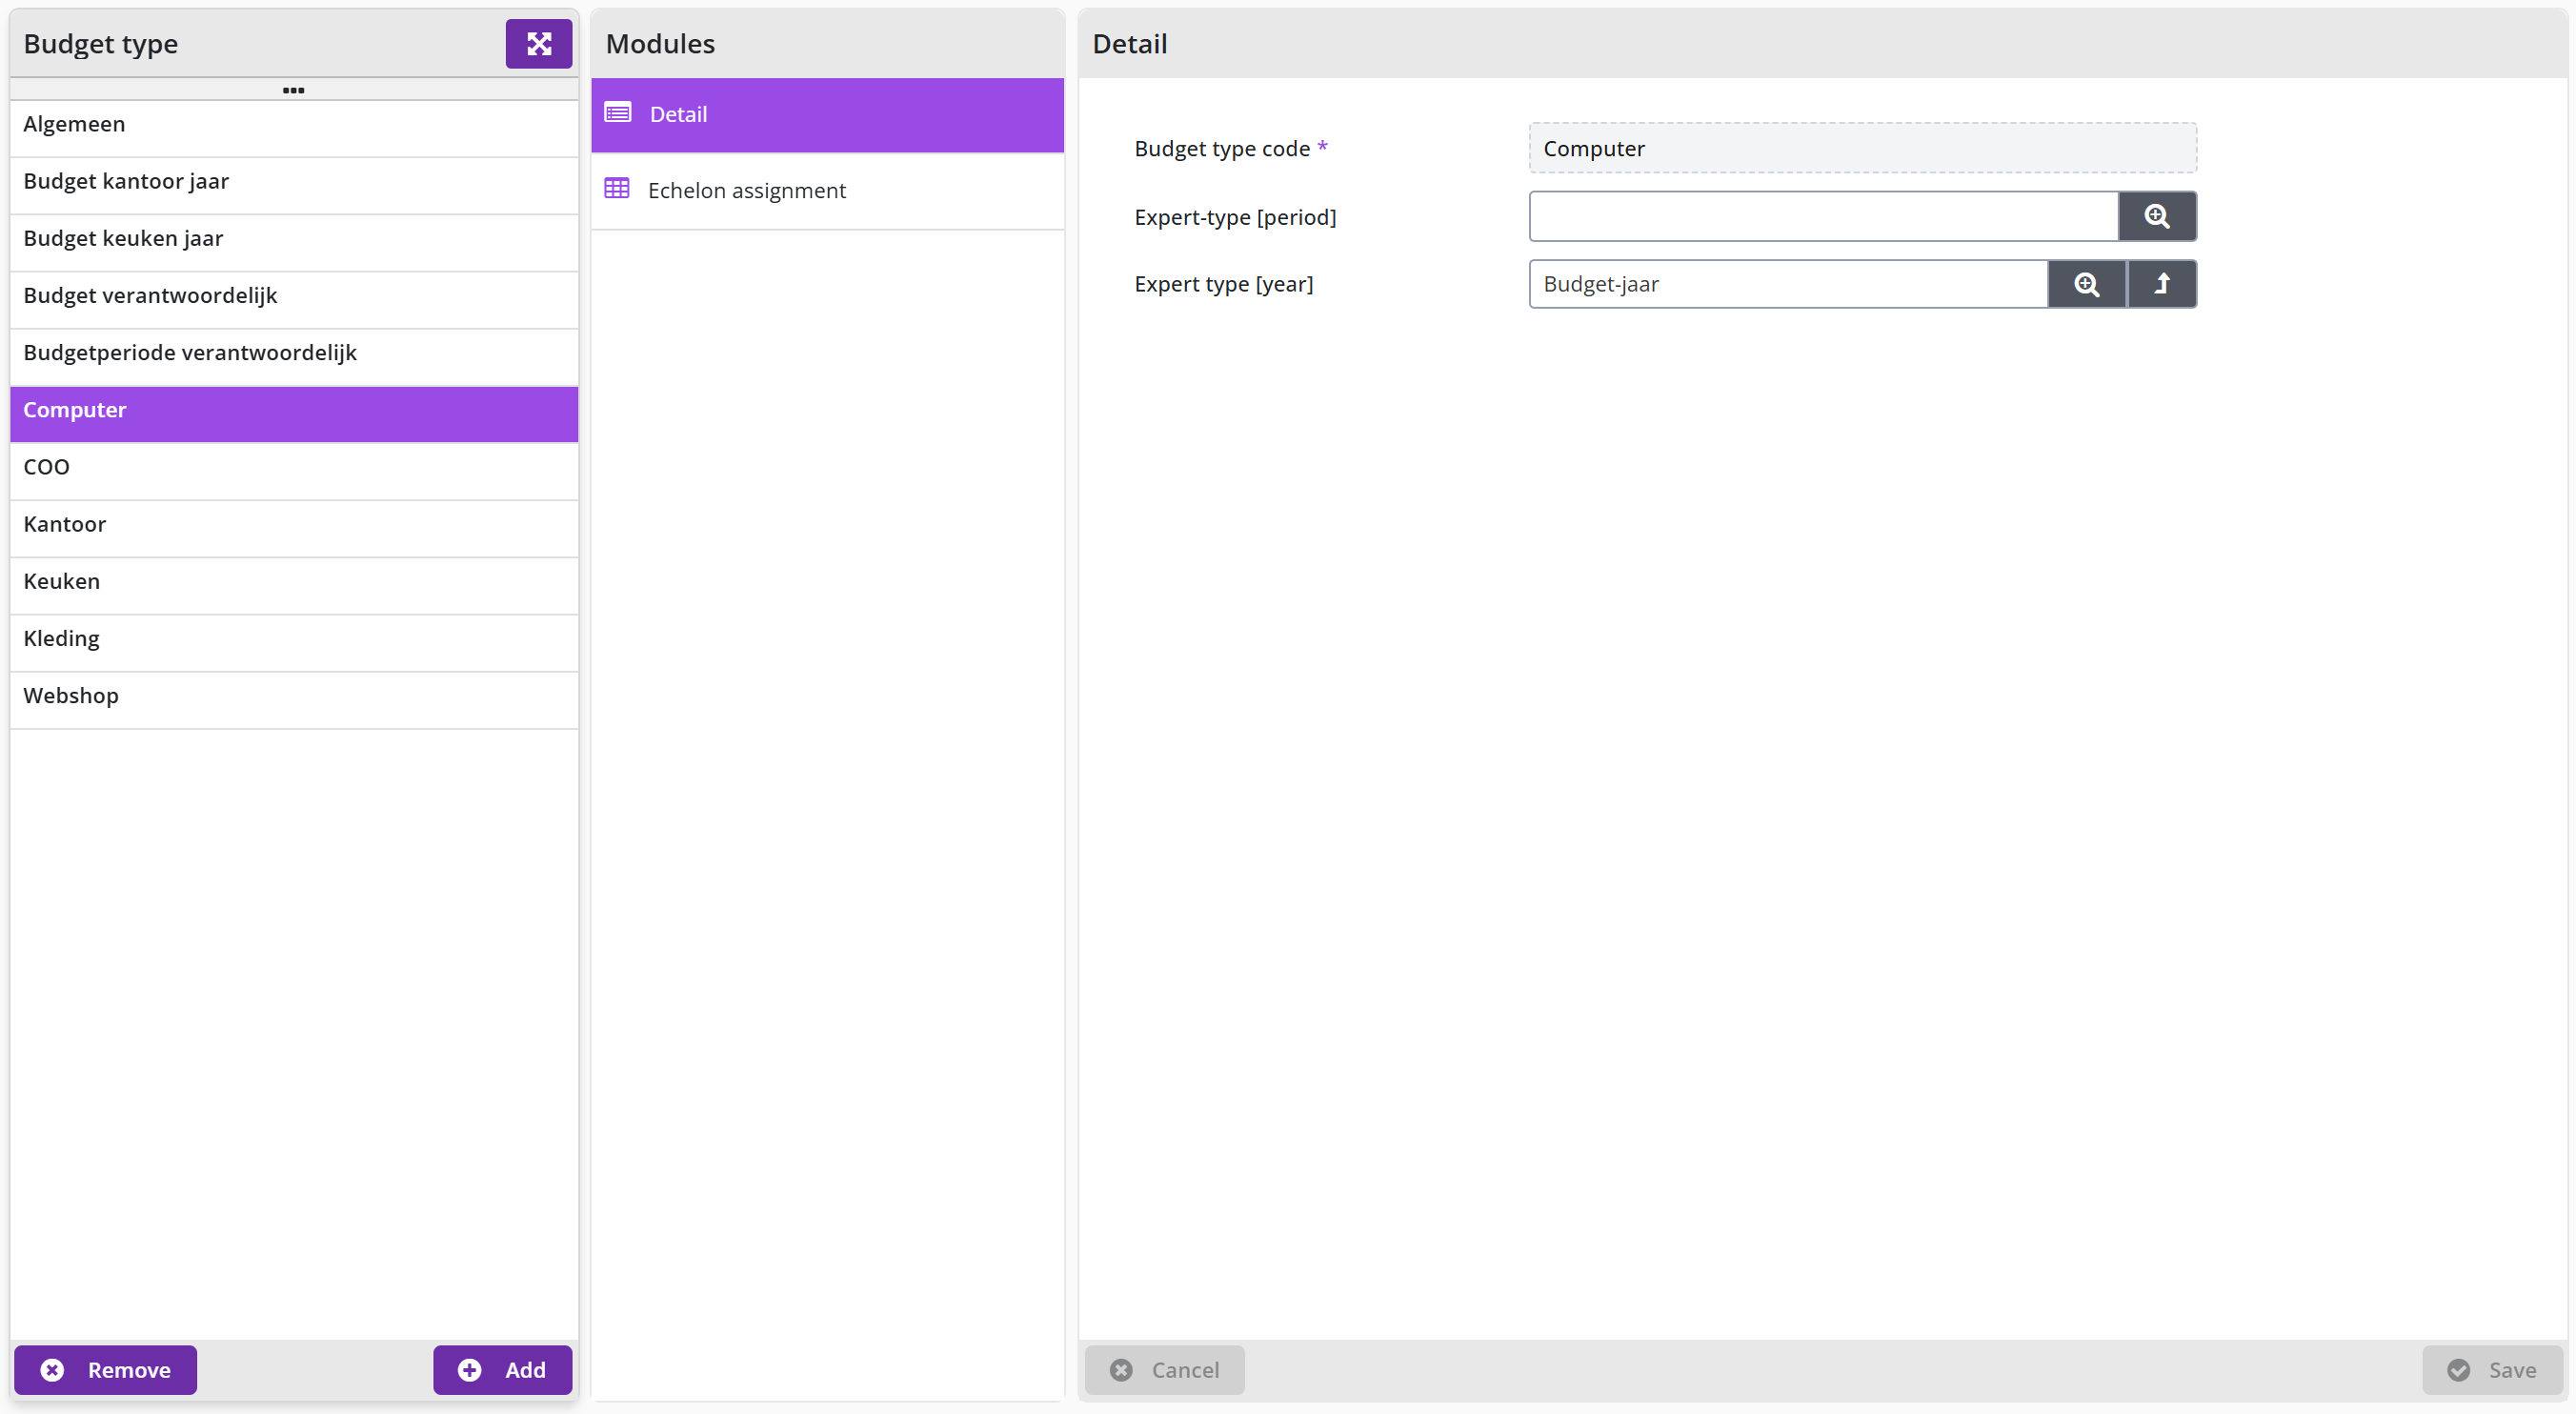The height and width of the screenshot is (1414, 2576).
Task: Focus the Expert type [year] input field
Action: point(1788,284)
